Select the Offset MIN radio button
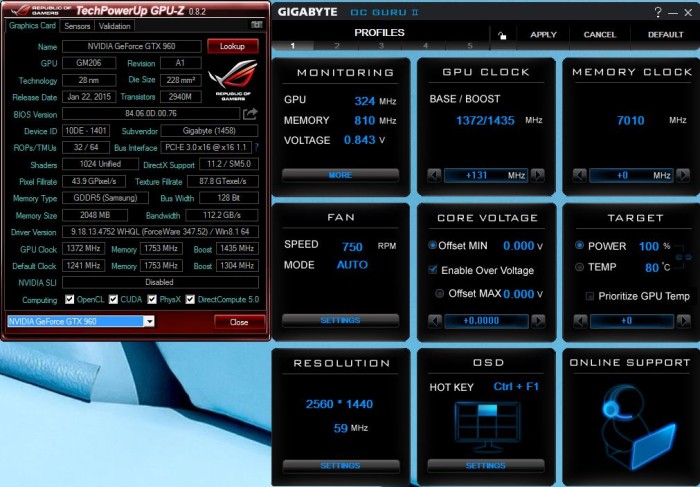This screenshot has width=700, height=487. pyautogui.click(x=432, y=245)
